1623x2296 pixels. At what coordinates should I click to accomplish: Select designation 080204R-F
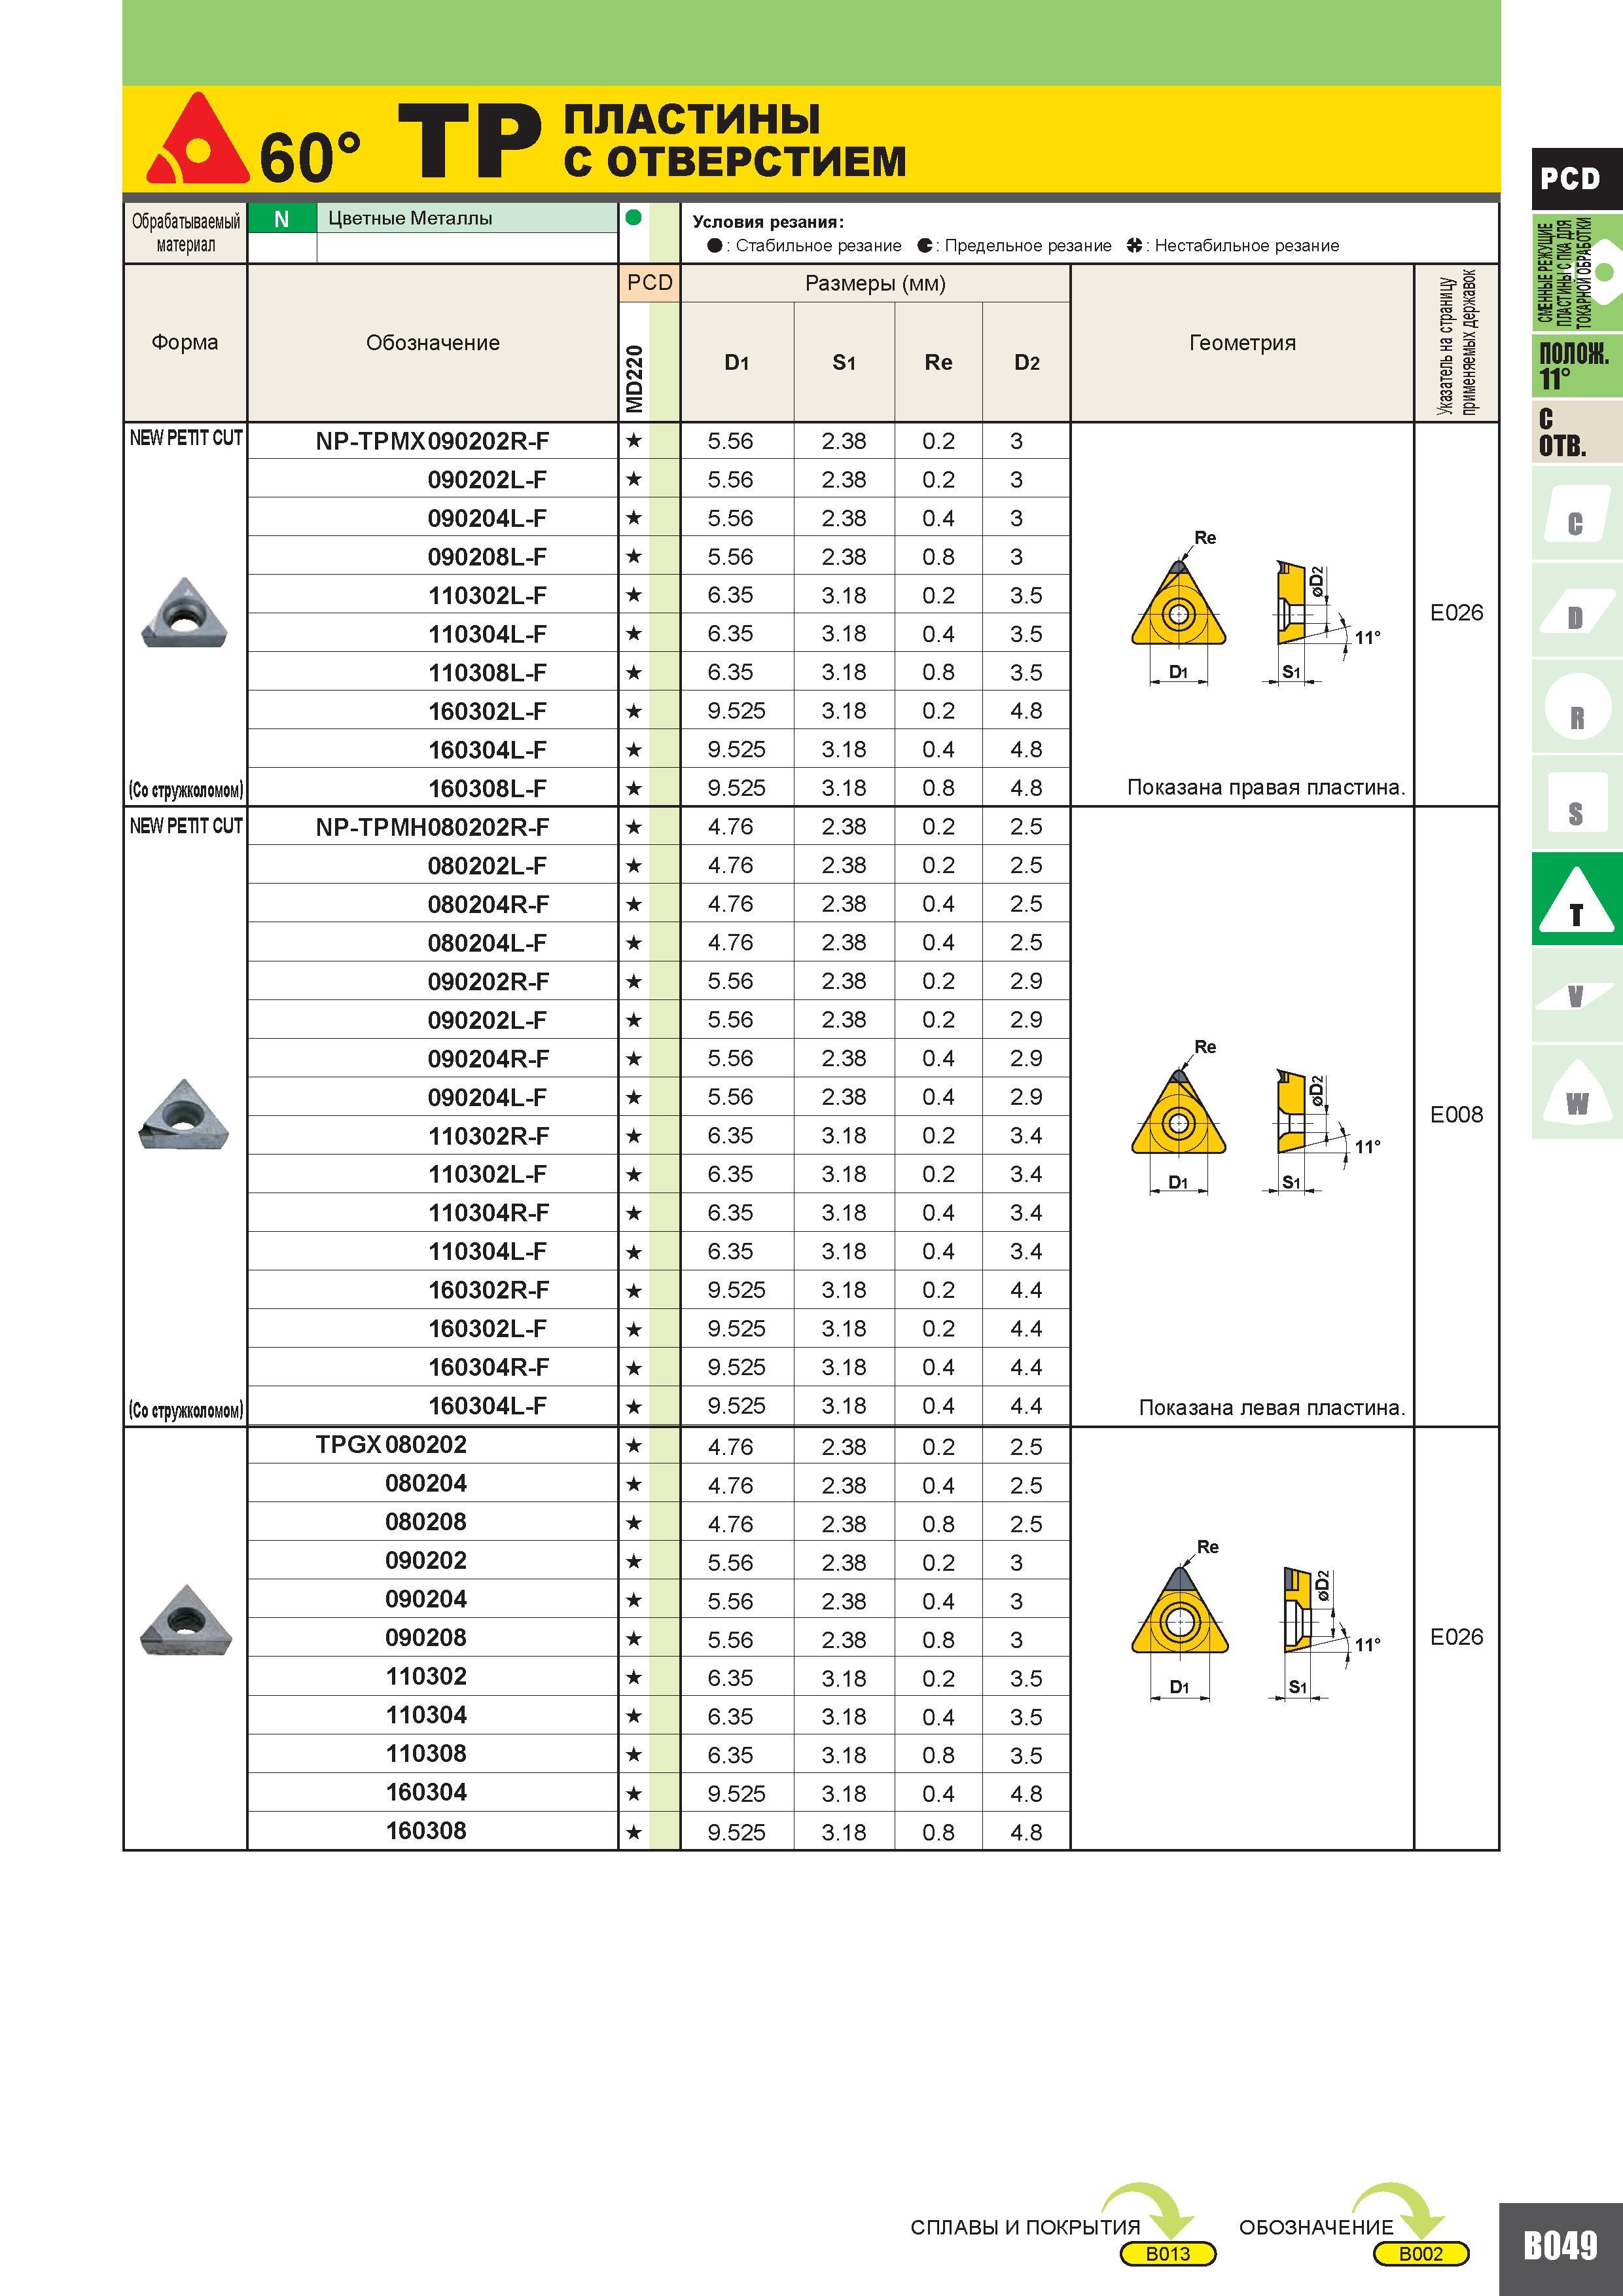pyautogui.click(x=489, y=905)
